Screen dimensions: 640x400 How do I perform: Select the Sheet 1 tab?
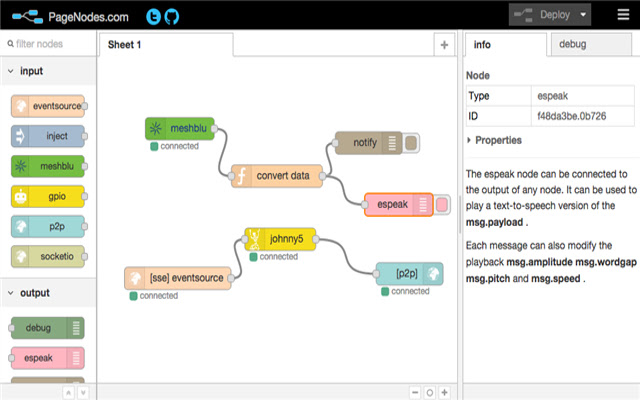(165, 44)
